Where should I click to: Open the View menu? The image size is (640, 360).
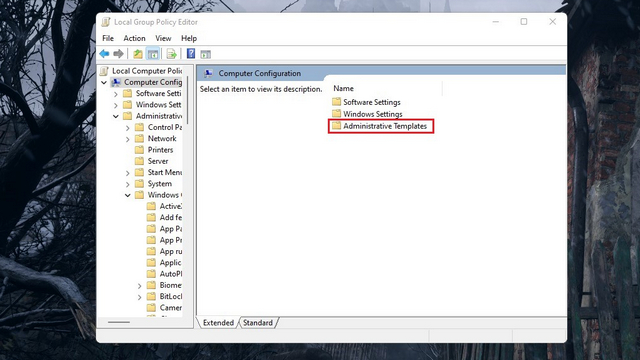point(163,38)
